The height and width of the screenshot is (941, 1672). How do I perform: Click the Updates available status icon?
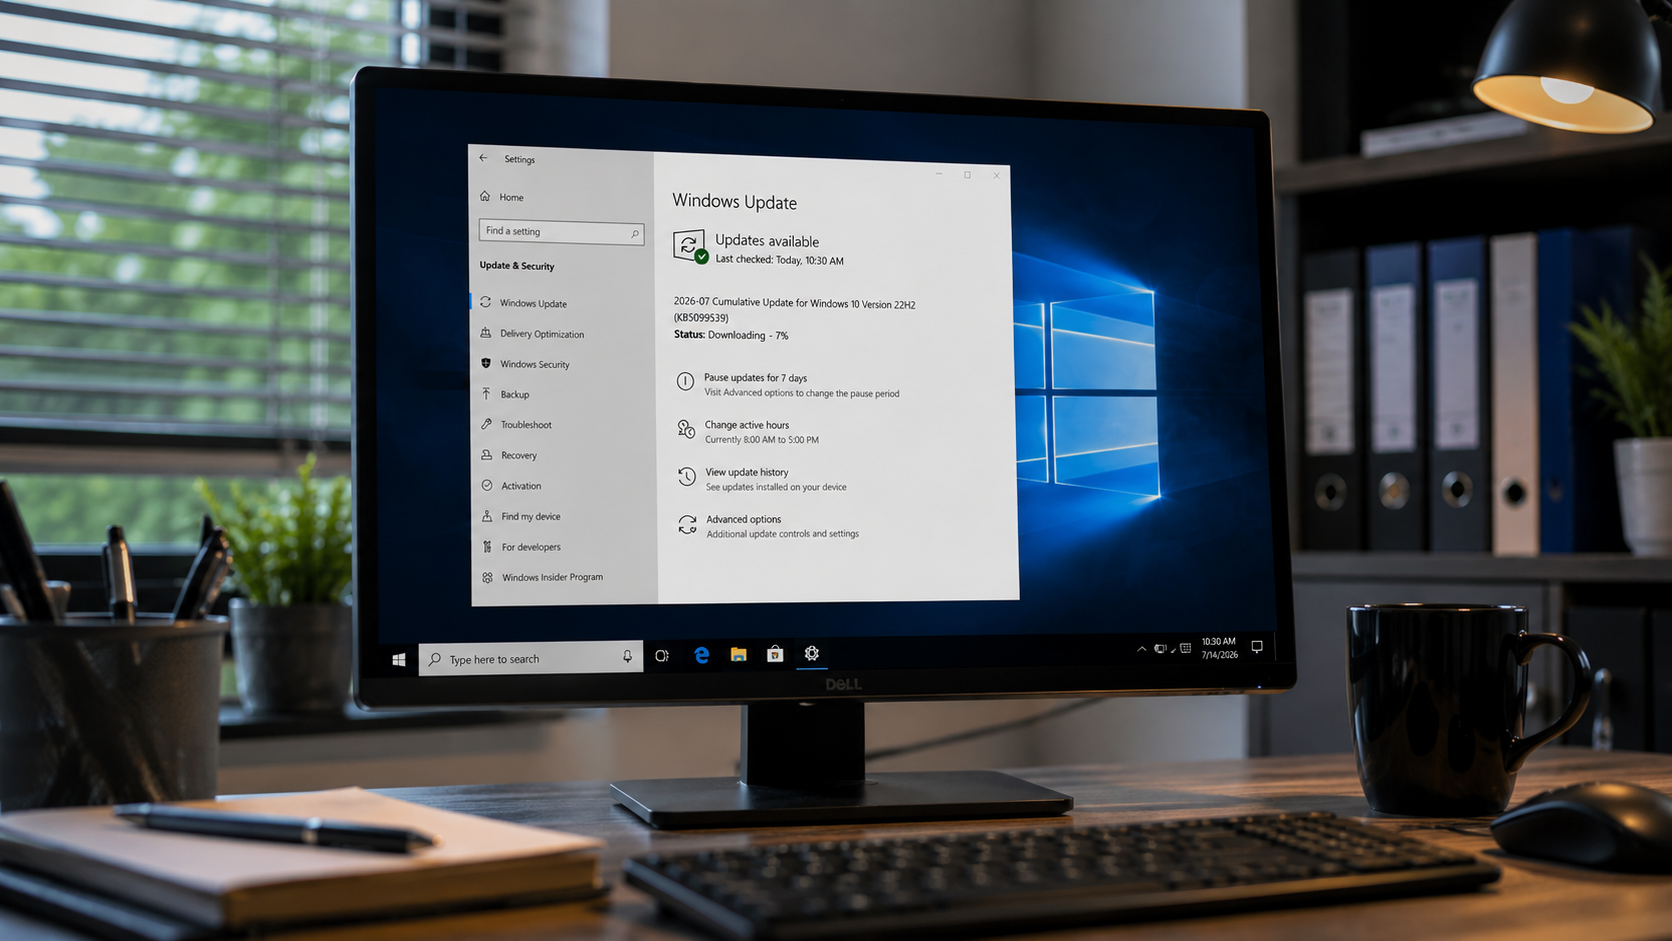point(690,247)
